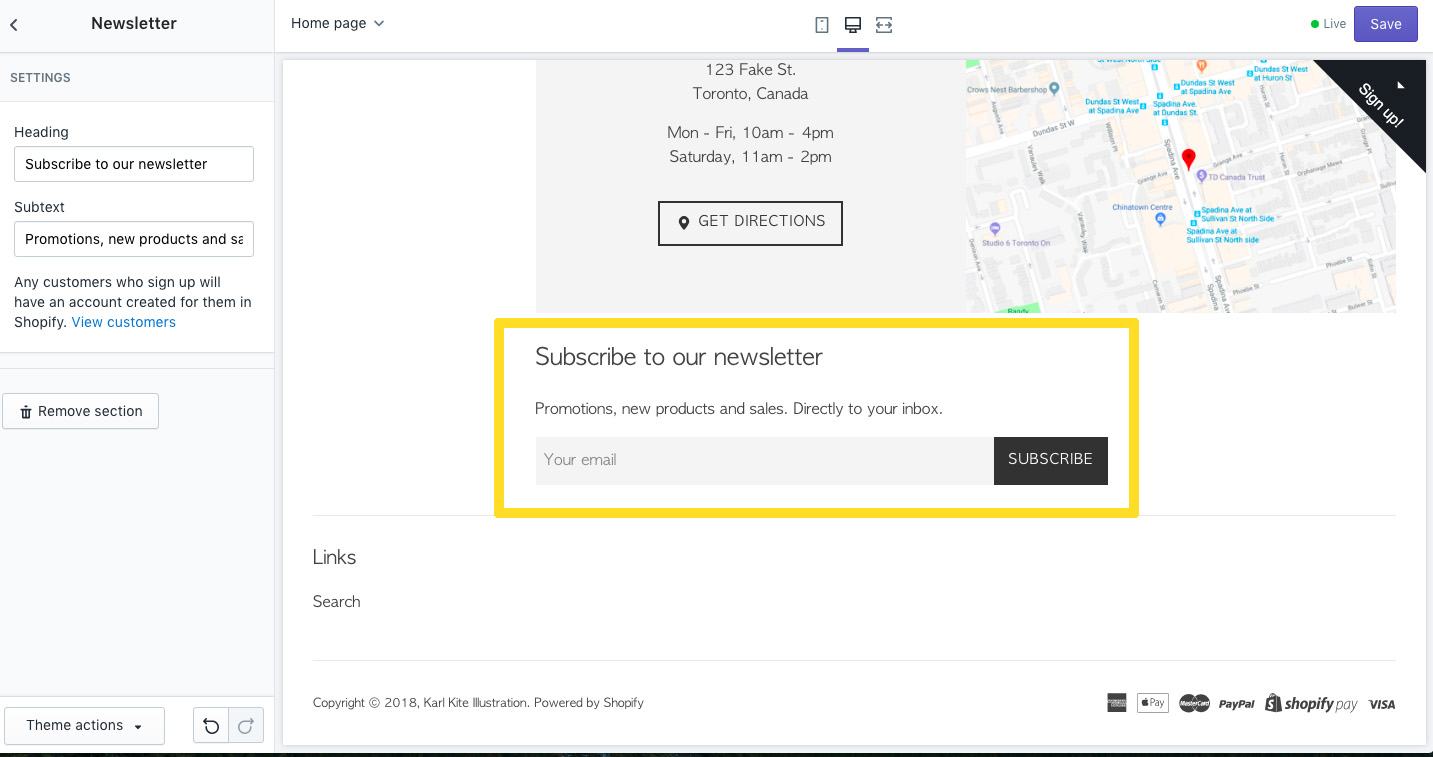Open the Home page selector dropdown
1433x757 pixels.
pos(337,22)
